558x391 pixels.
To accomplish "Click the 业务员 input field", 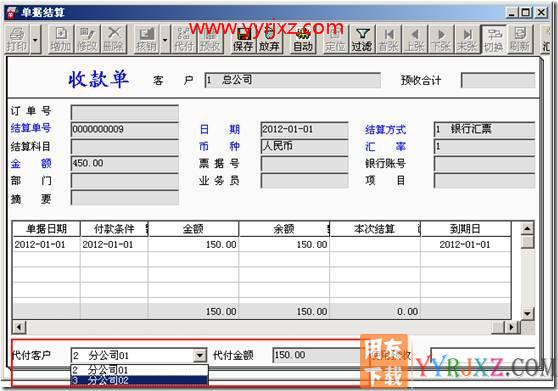I will [x=304, y=180].
